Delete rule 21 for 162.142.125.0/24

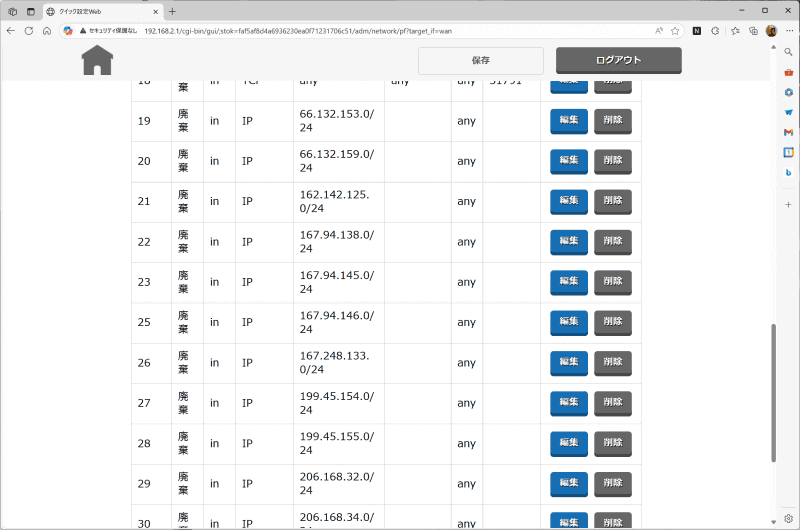pos(613,201)
